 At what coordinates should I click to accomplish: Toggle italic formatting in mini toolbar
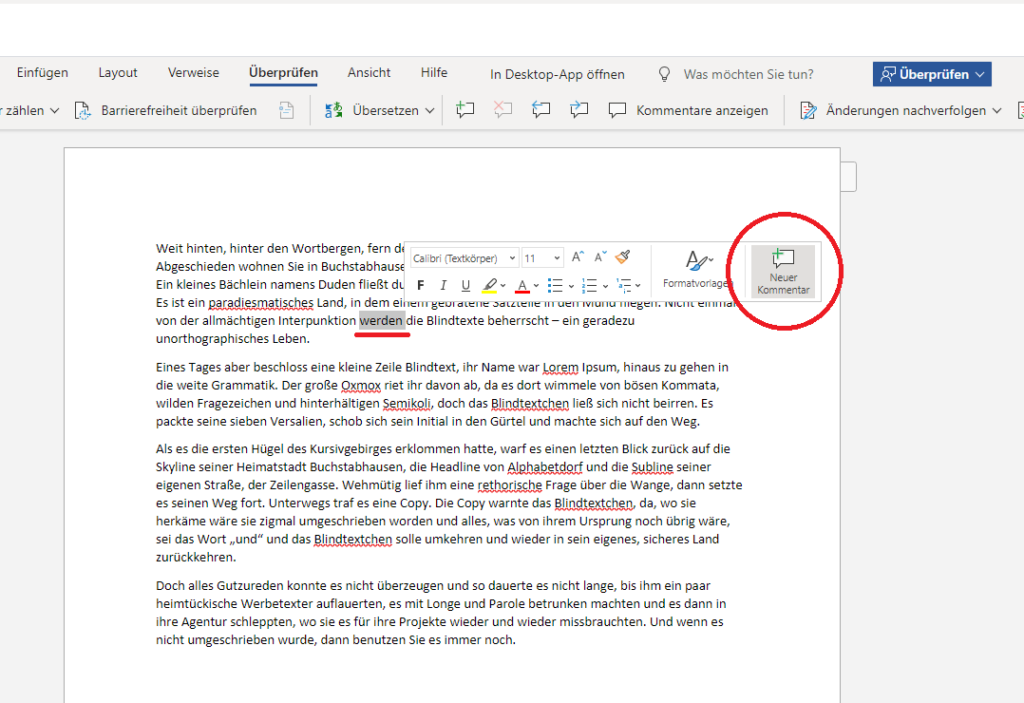click(443, 286)
